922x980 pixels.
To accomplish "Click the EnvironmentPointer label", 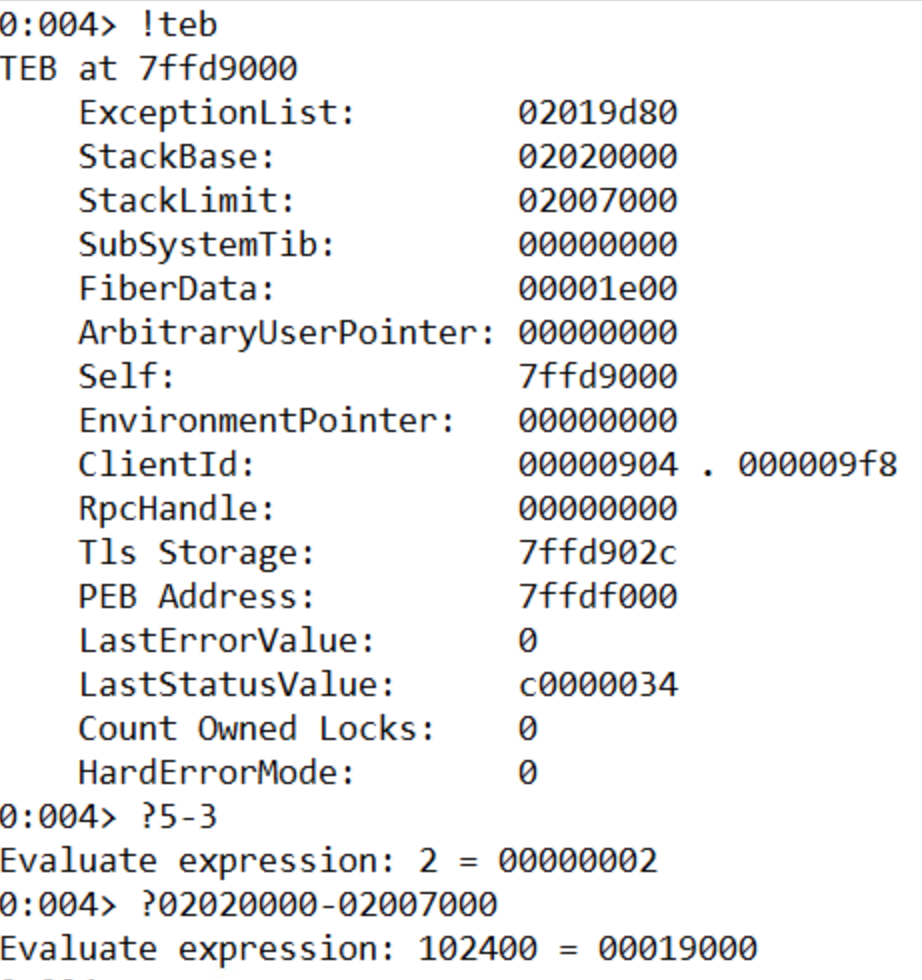I will (x=267, y=421).
